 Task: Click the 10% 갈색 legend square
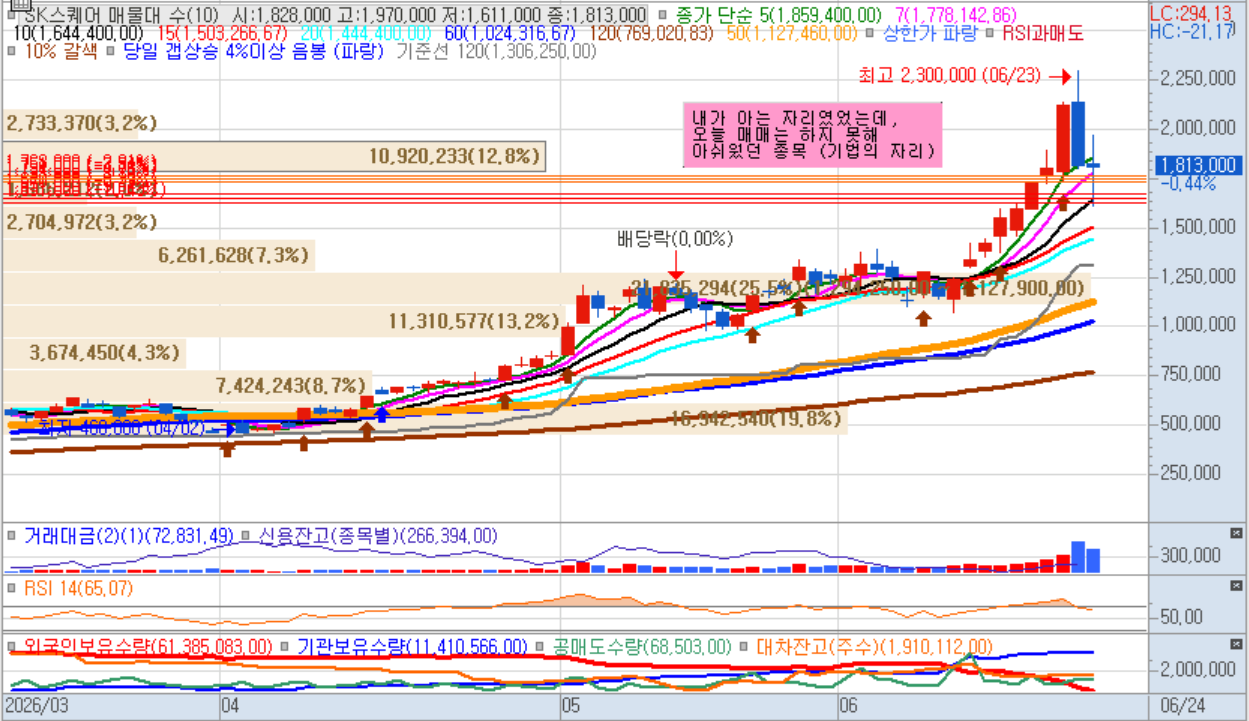click(10, 50)
